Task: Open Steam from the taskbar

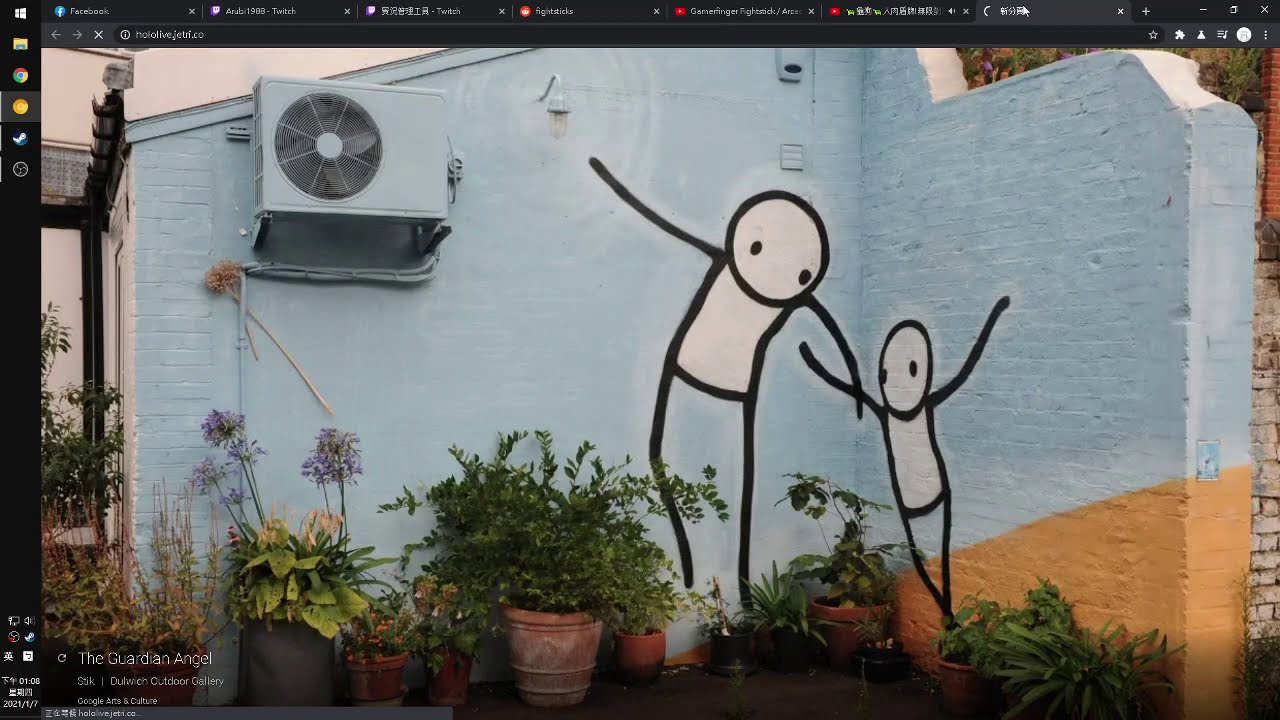Action: (x=20, y=138)
